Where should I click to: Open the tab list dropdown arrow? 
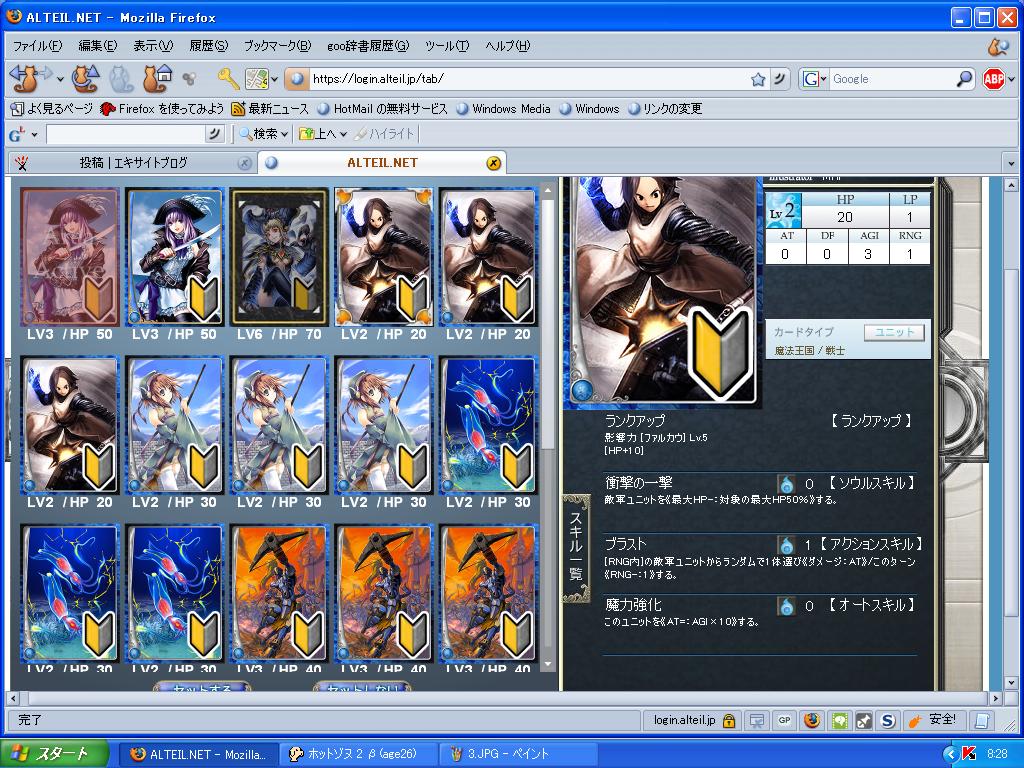[x=1011, y=163]
